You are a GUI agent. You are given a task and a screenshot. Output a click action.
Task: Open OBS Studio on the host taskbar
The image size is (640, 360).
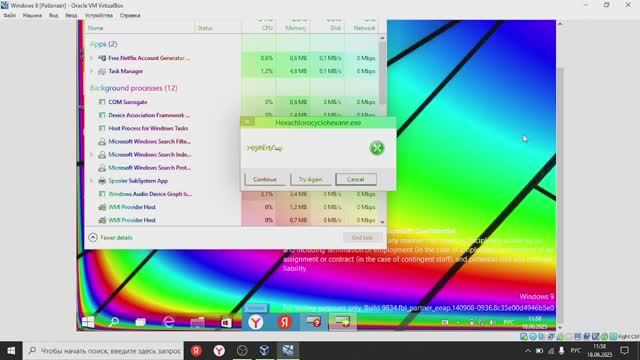point(242,351)
